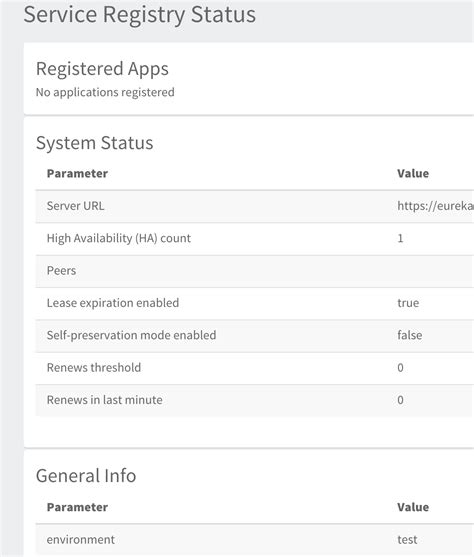Select the Lease expiration enabled label
This screenshot has width=474, height=557.
113,303
